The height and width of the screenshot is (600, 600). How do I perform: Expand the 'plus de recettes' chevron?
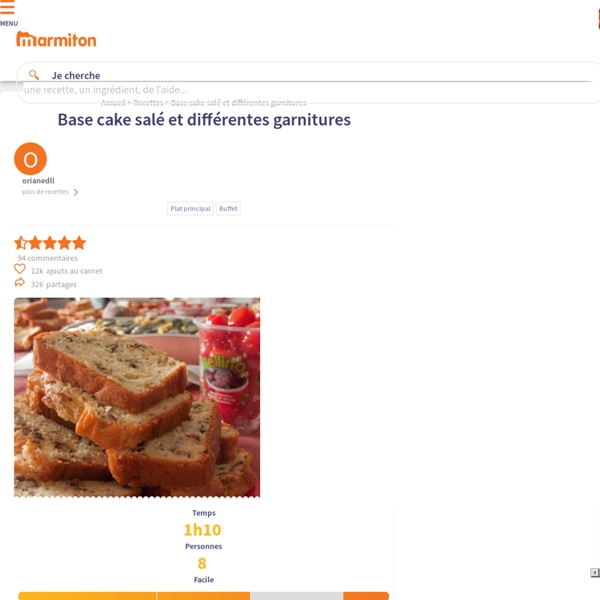pyautogui.click(x=76, y=192)
